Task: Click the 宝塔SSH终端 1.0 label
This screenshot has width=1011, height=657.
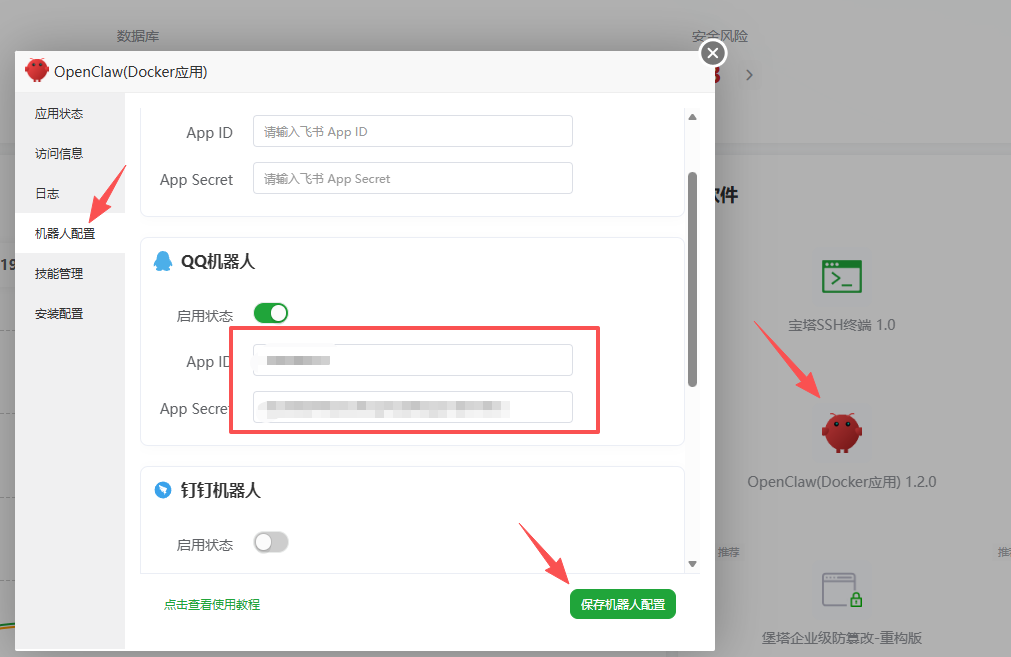Action: 841,325
